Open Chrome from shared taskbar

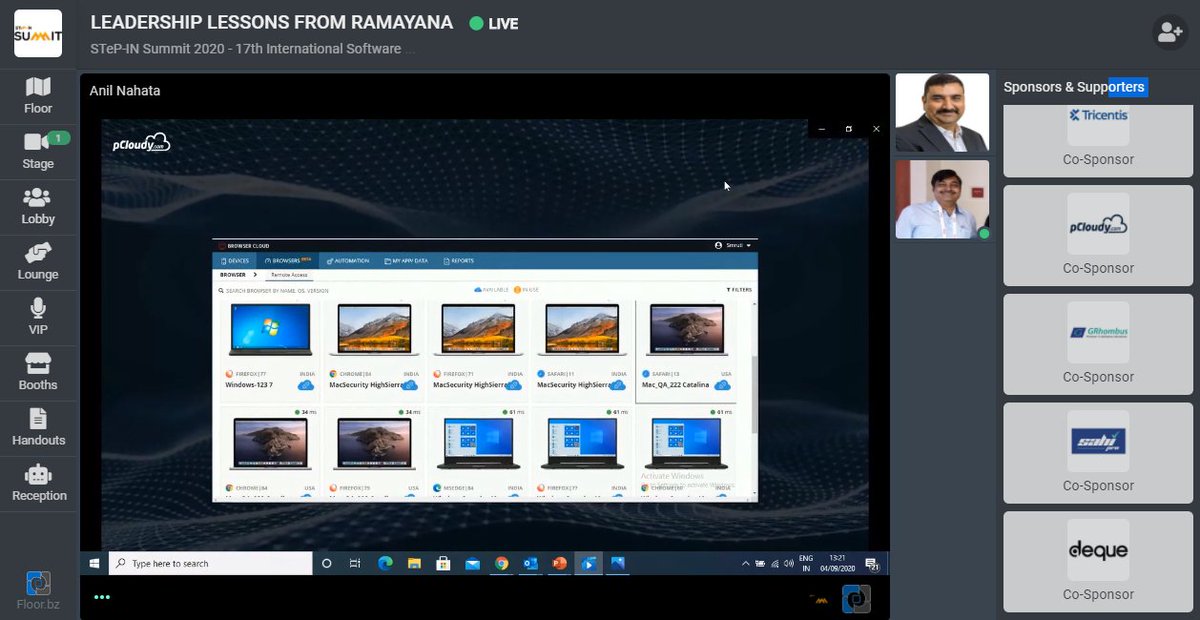pos(502,563)
